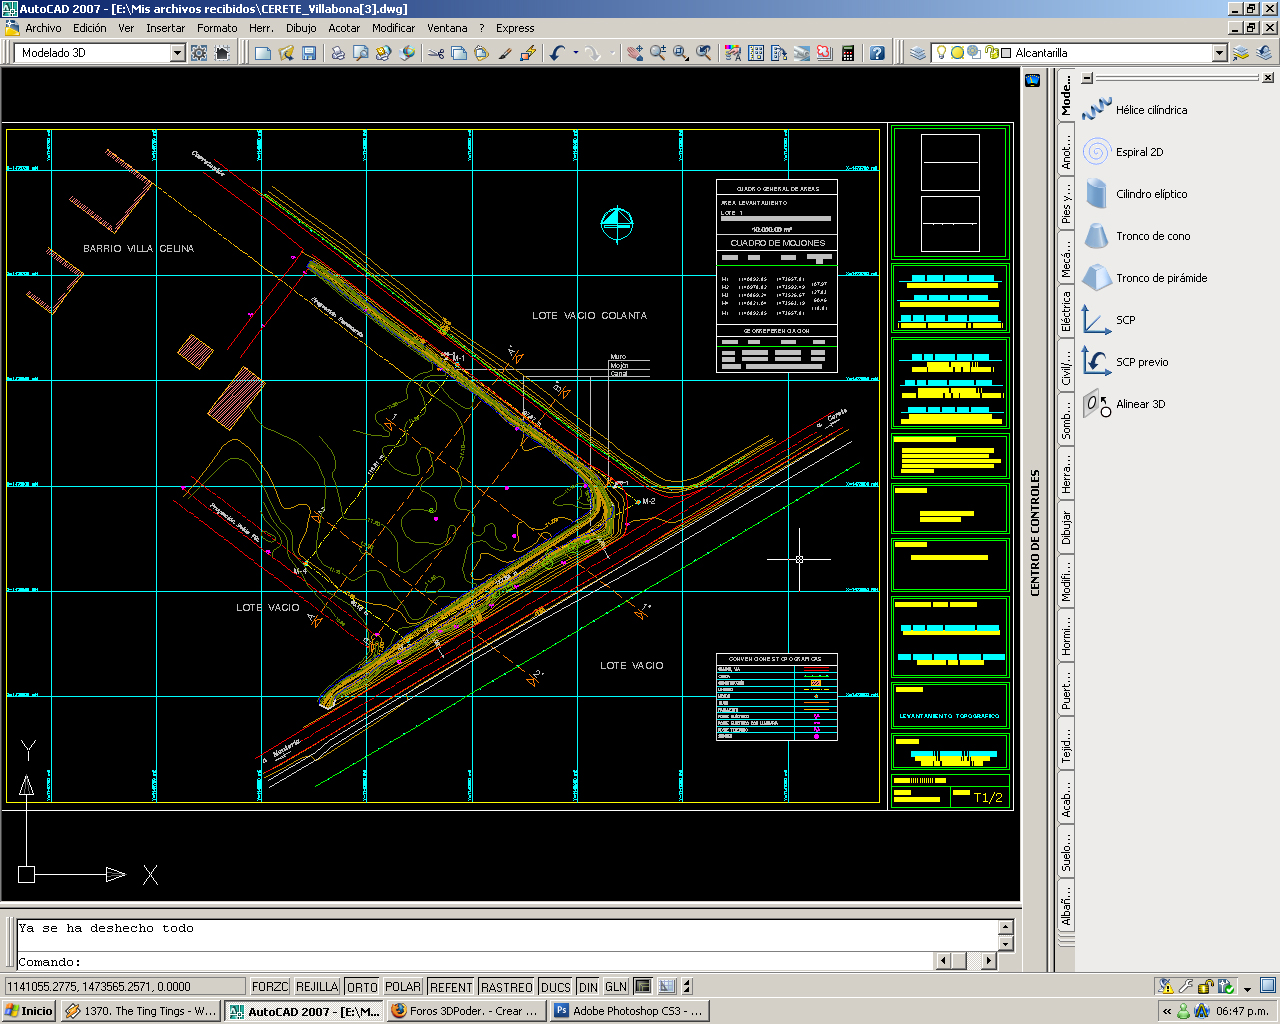Activate the Pan realtime hand tool
1280x1024 pixels.
click(635, 53)
